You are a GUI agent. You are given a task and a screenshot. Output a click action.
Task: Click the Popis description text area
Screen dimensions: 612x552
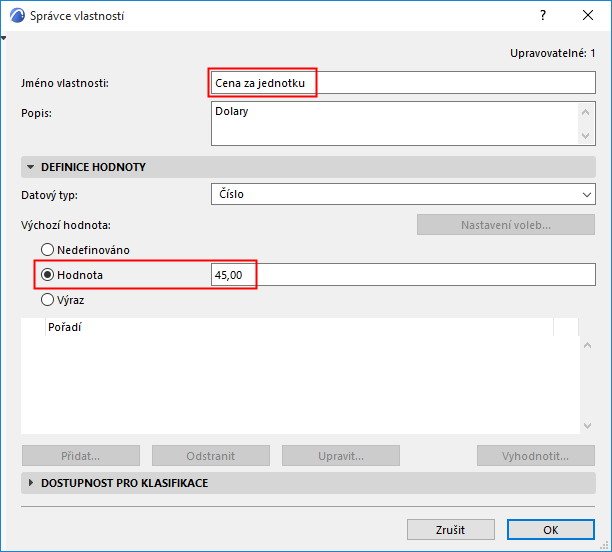390,124
